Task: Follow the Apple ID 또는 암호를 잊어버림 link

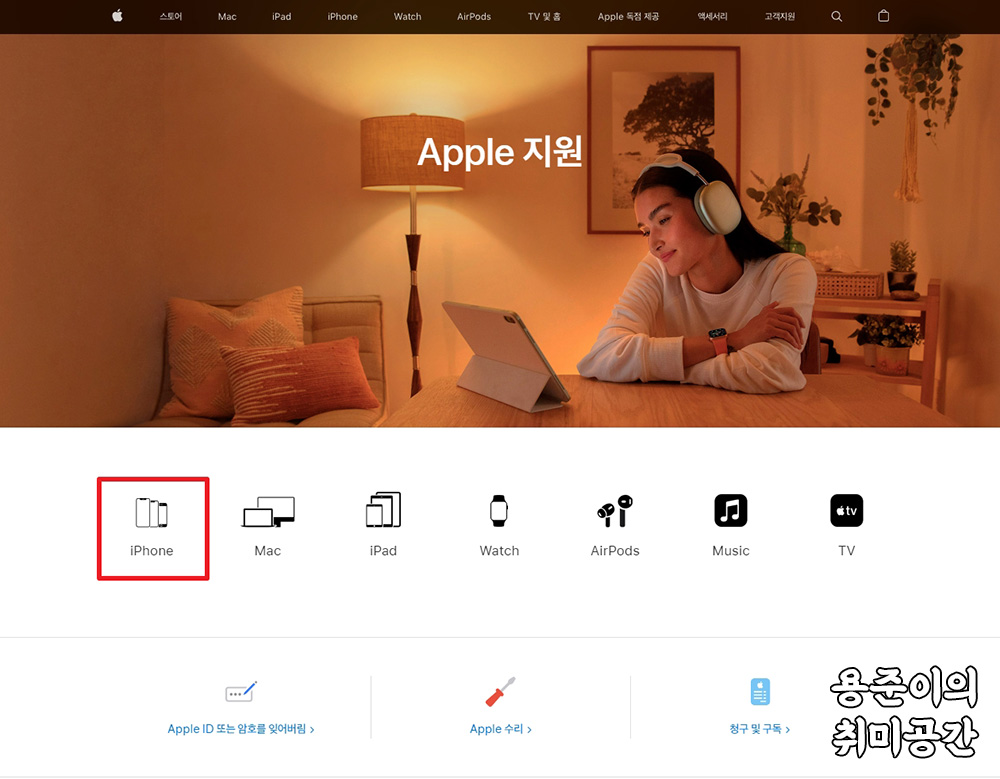Action: point(241,729)
